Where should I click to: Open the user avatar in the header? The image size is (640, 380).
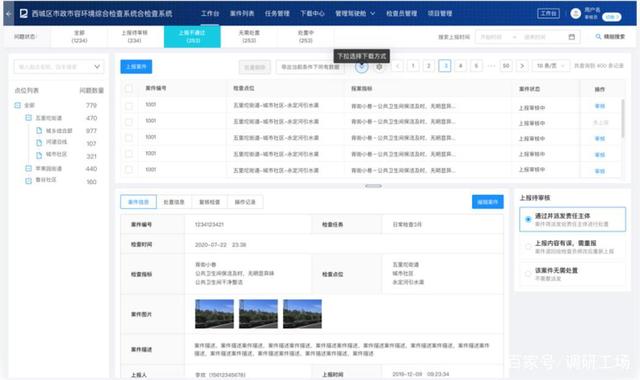(x=576, y=13)
